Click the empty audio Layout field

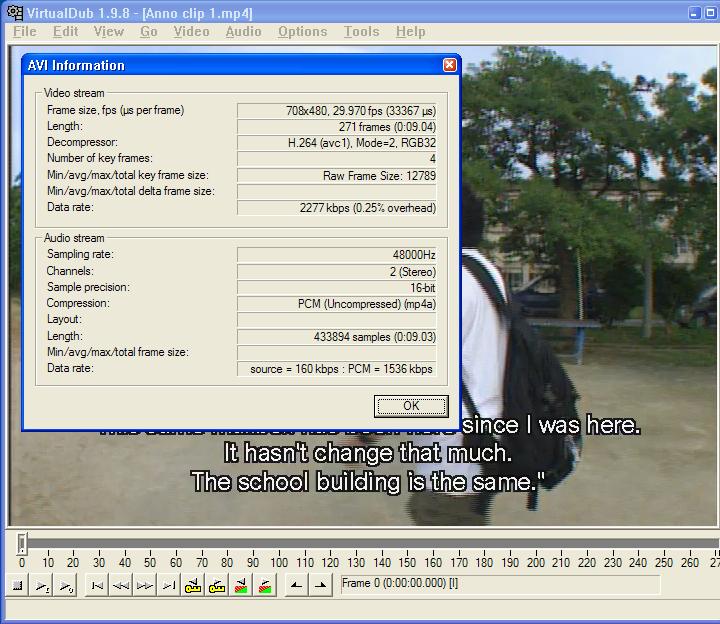[x=336, y=320]
